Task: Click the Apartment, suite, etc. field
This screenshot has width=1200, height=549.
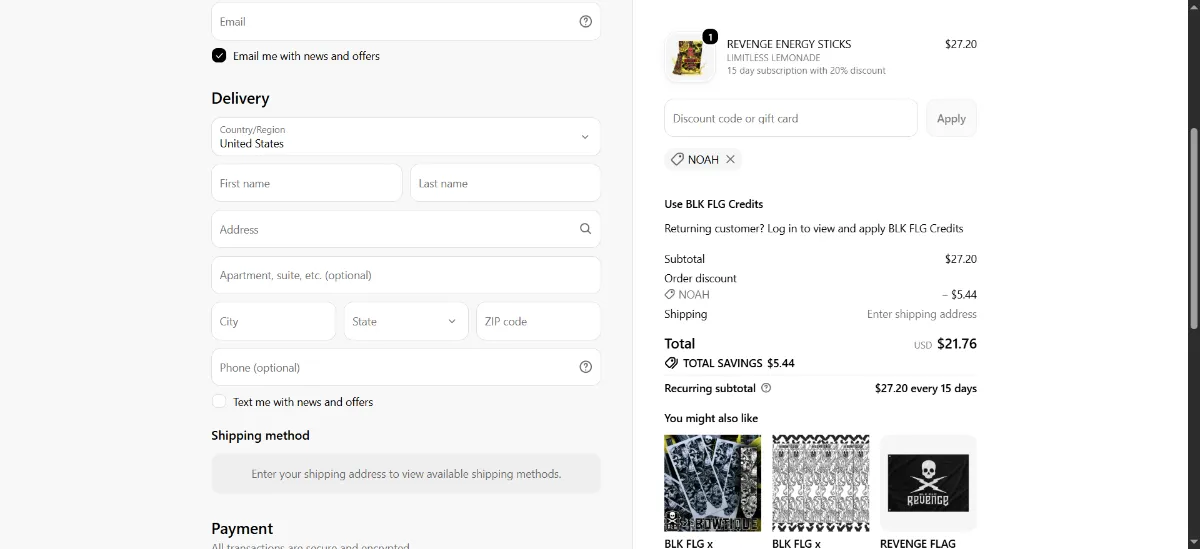Action: [406, 275]
